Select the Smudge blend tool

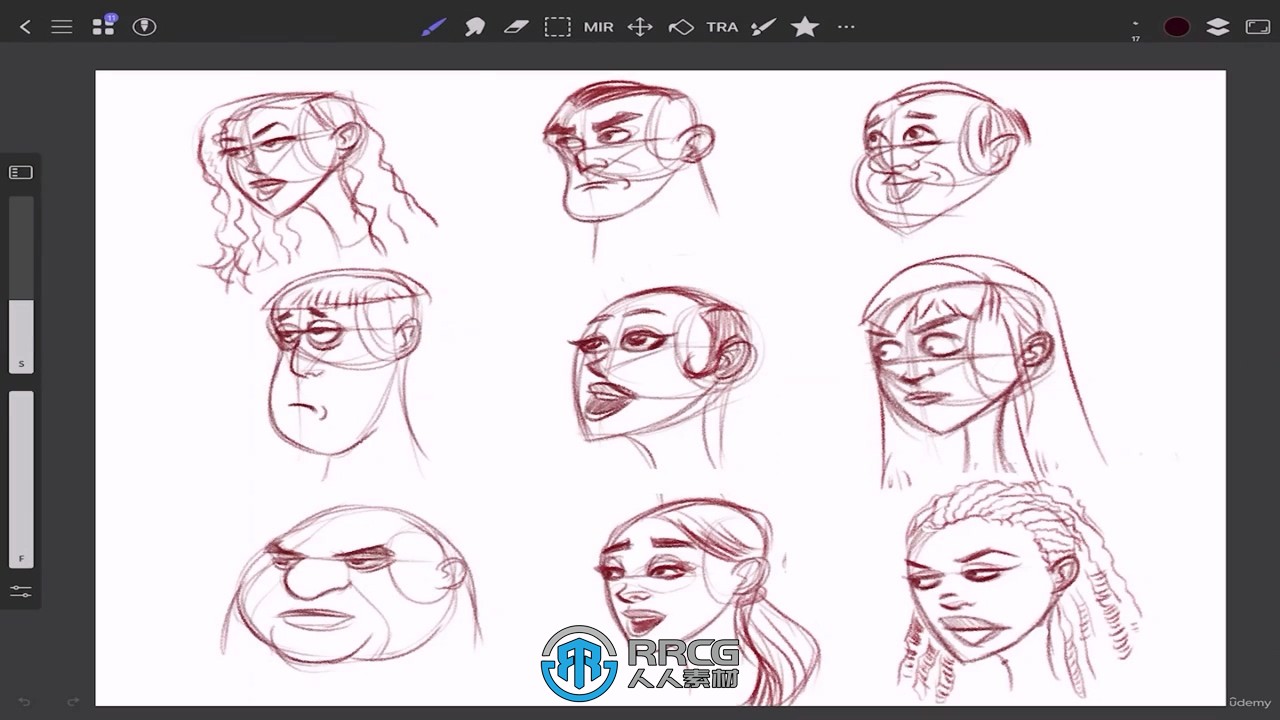[x=475, y=27]
